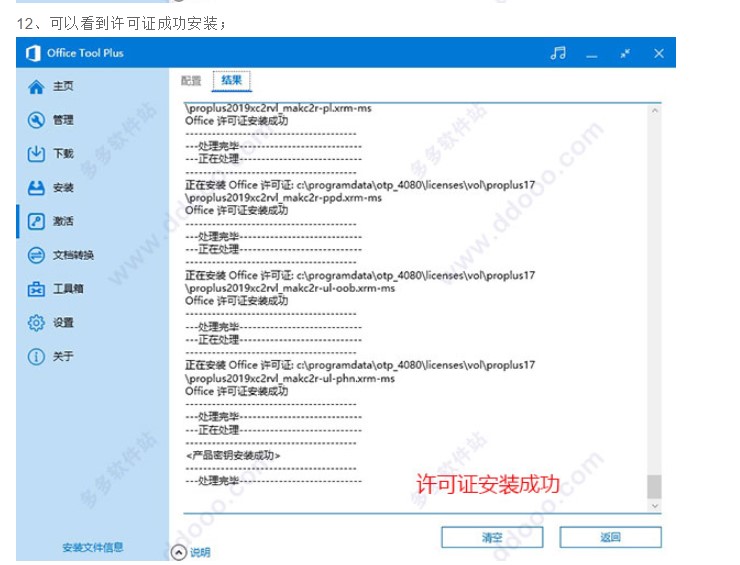Viewport: 740px width, 565px height.
Task: Click the 工具箱 toolbox icon
Action: click(x=36, y=289)
